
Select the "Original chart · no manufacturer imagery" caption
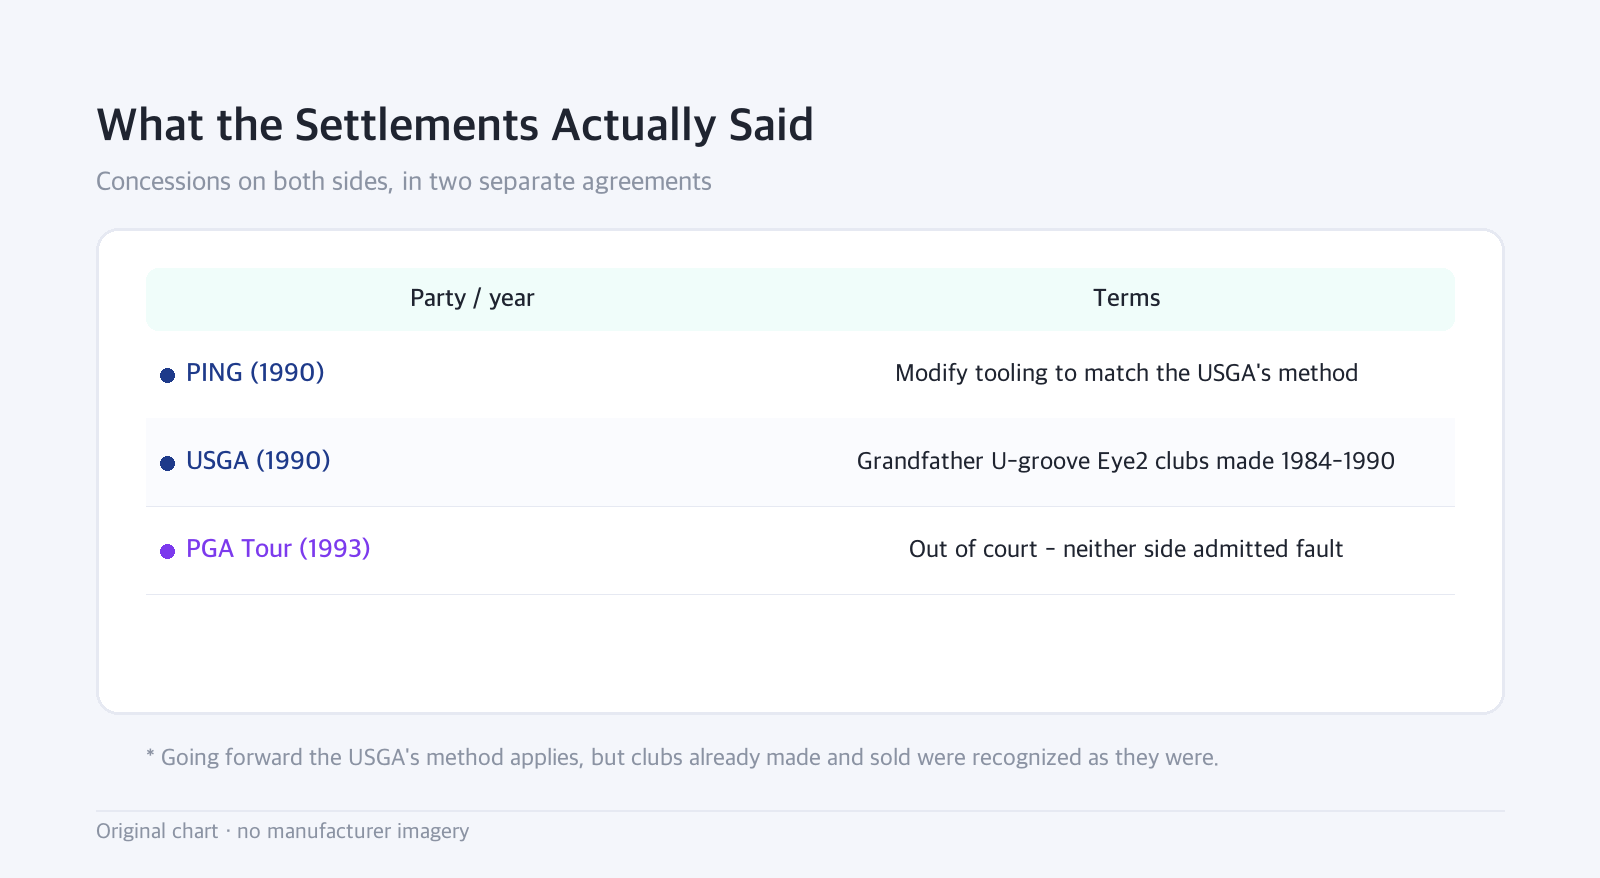(x=282, y=831)
